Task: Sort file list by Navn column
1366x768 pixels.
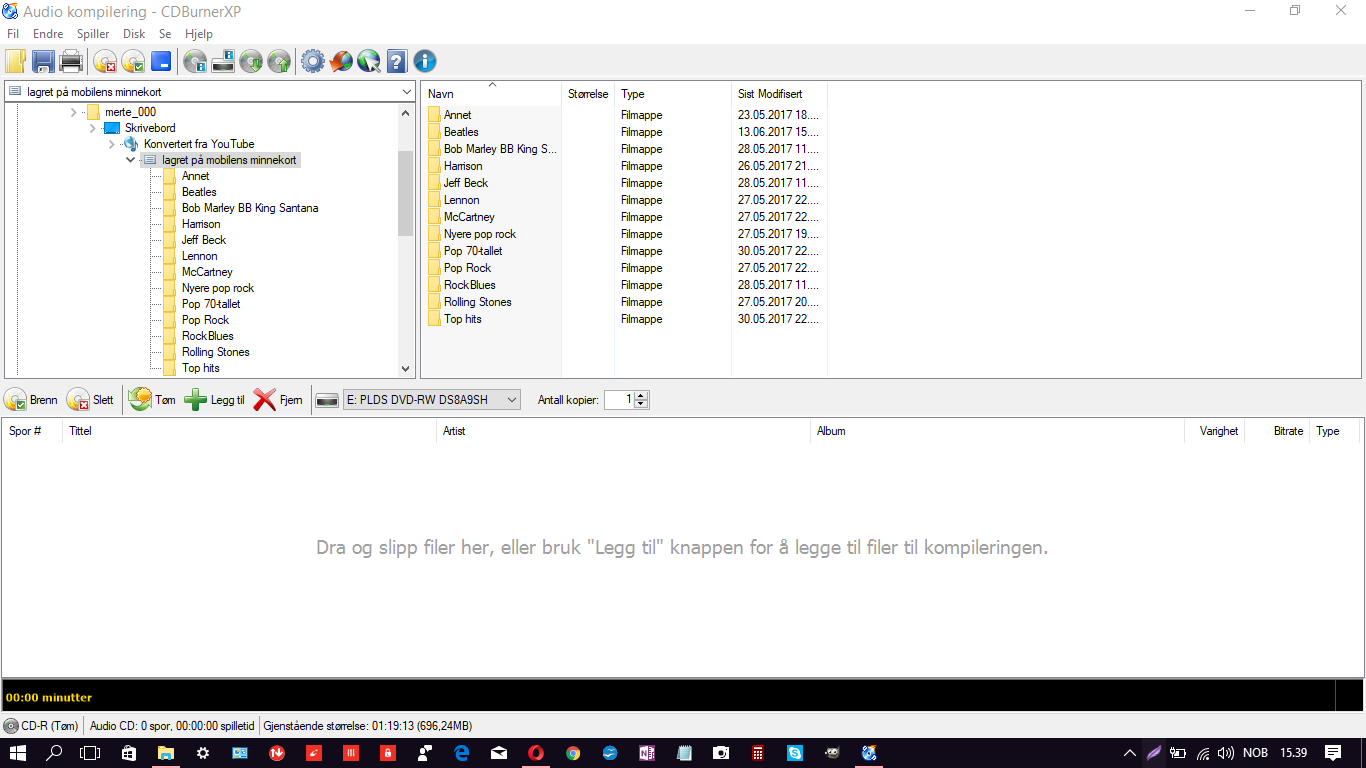Action: pos(491,94)
